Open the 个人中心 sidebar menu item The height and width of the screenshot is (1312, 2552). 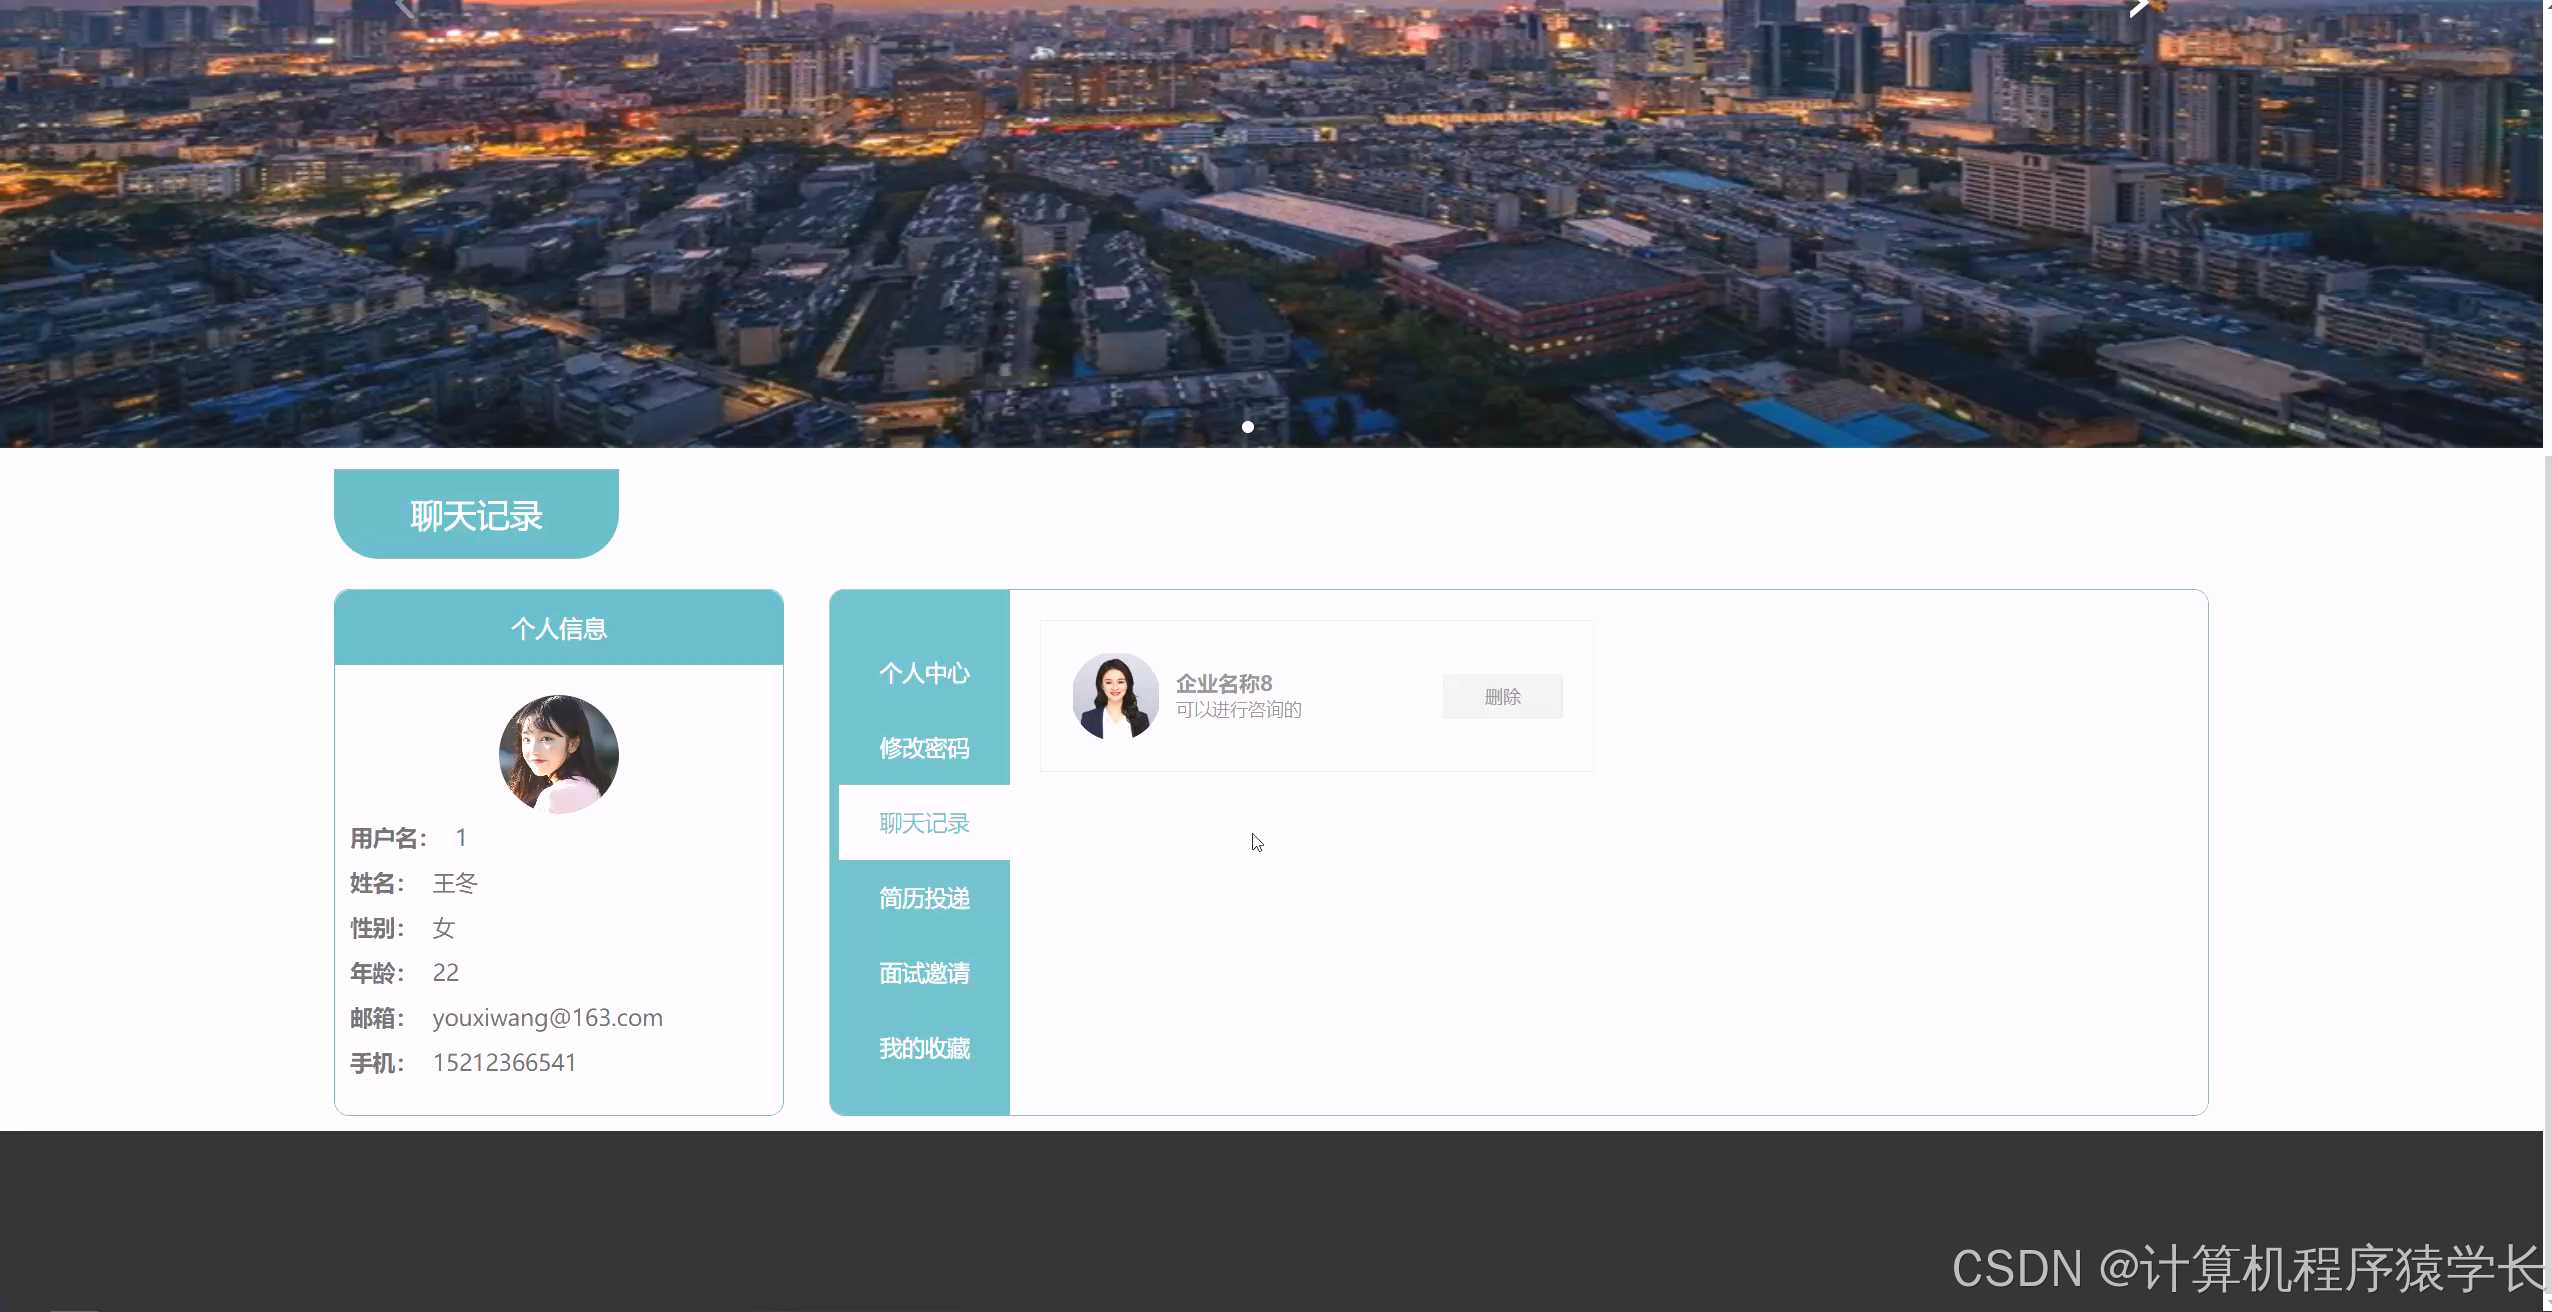[x=924, y=673]
